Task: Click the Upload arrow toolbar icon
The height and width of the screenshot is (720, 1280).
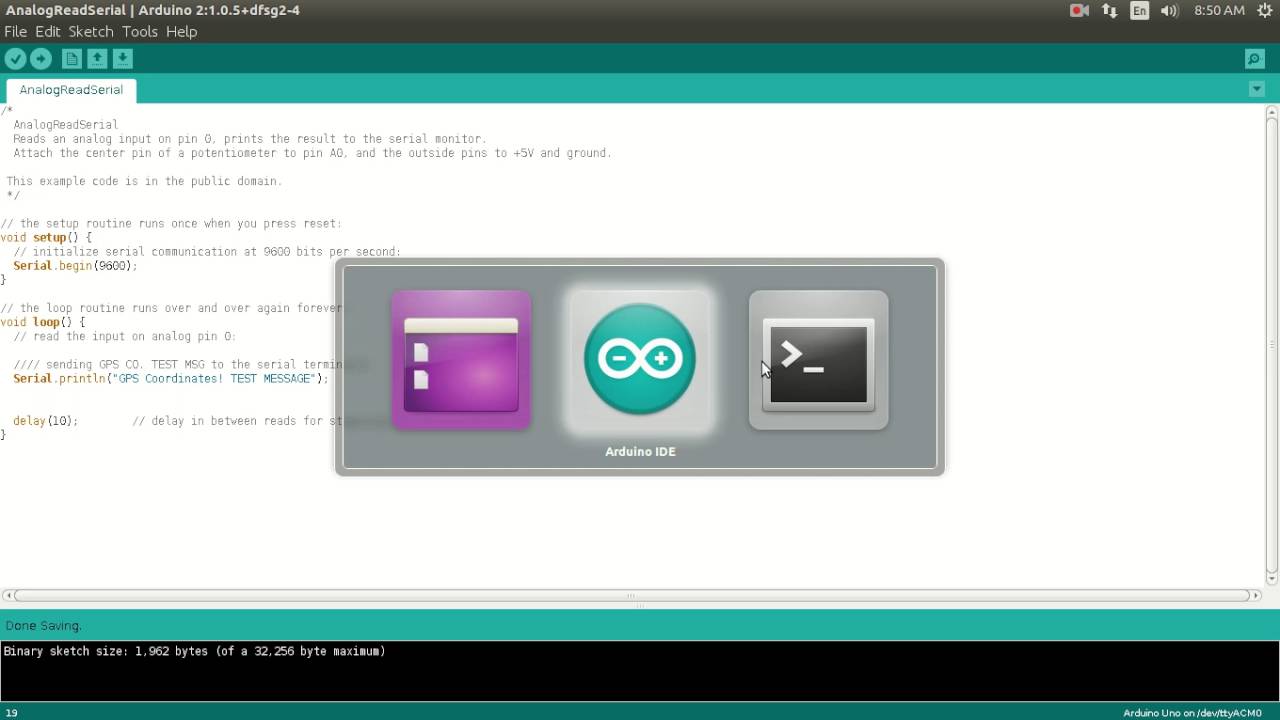Action: coord(41,59)
